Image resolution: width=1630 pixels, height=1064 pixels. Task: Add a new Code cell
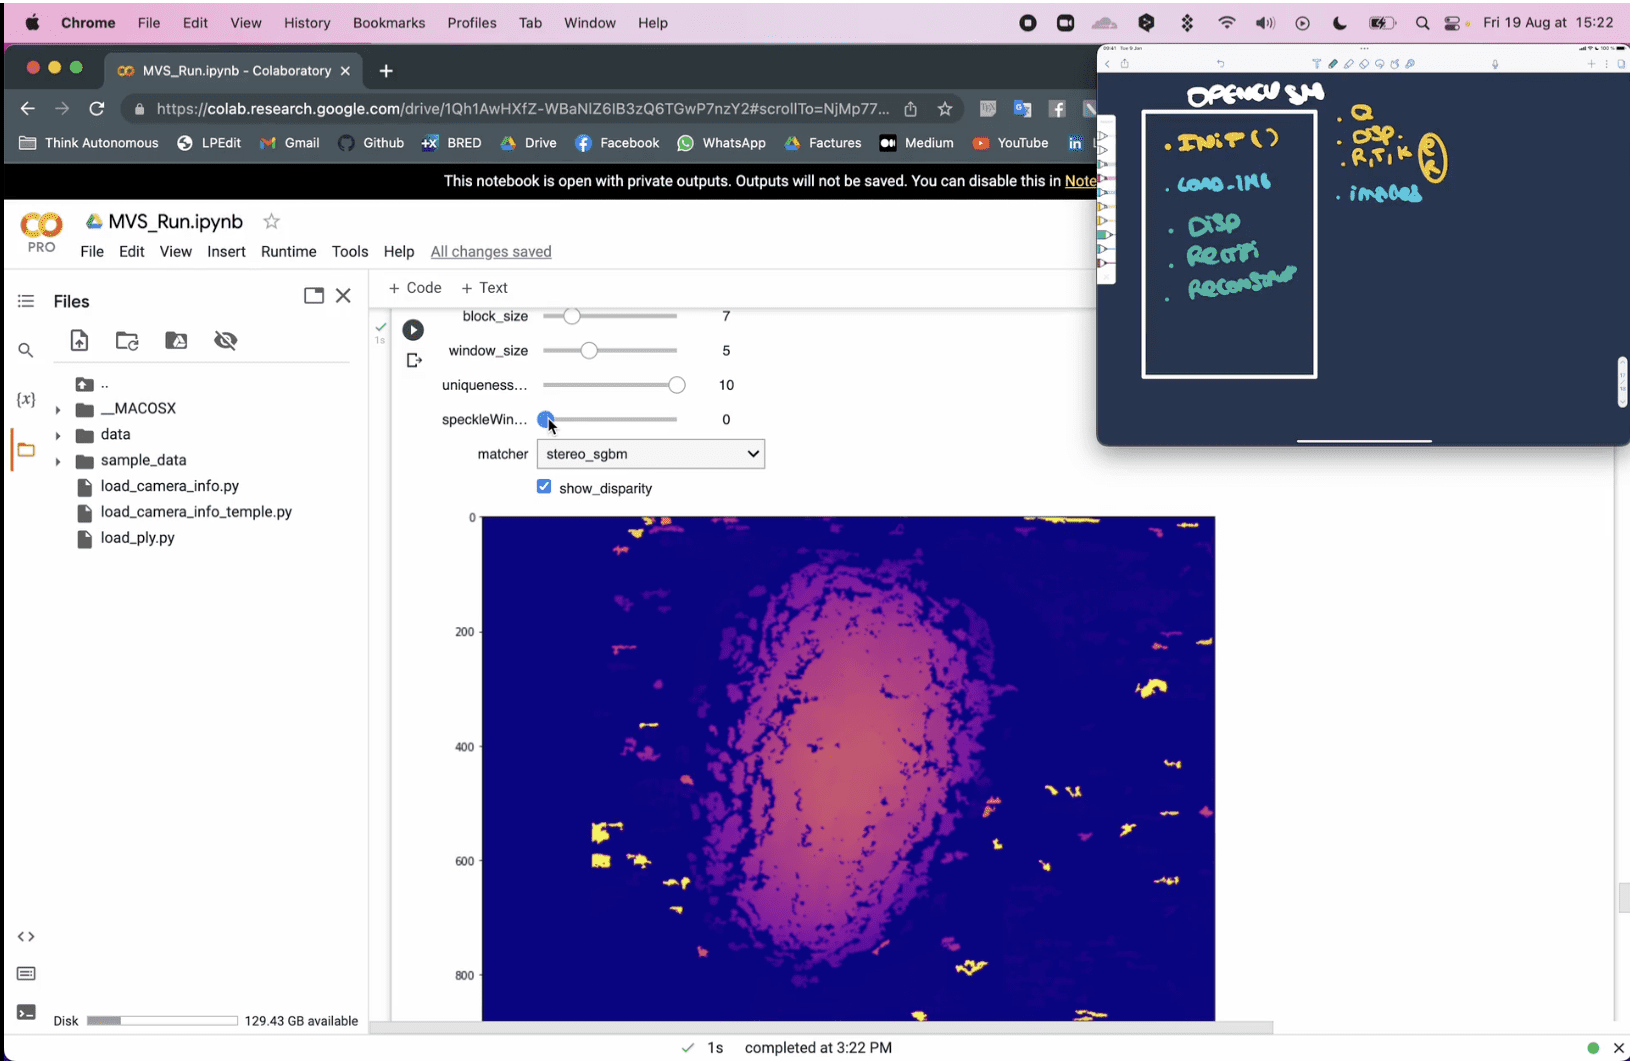[x=415, y=288]
